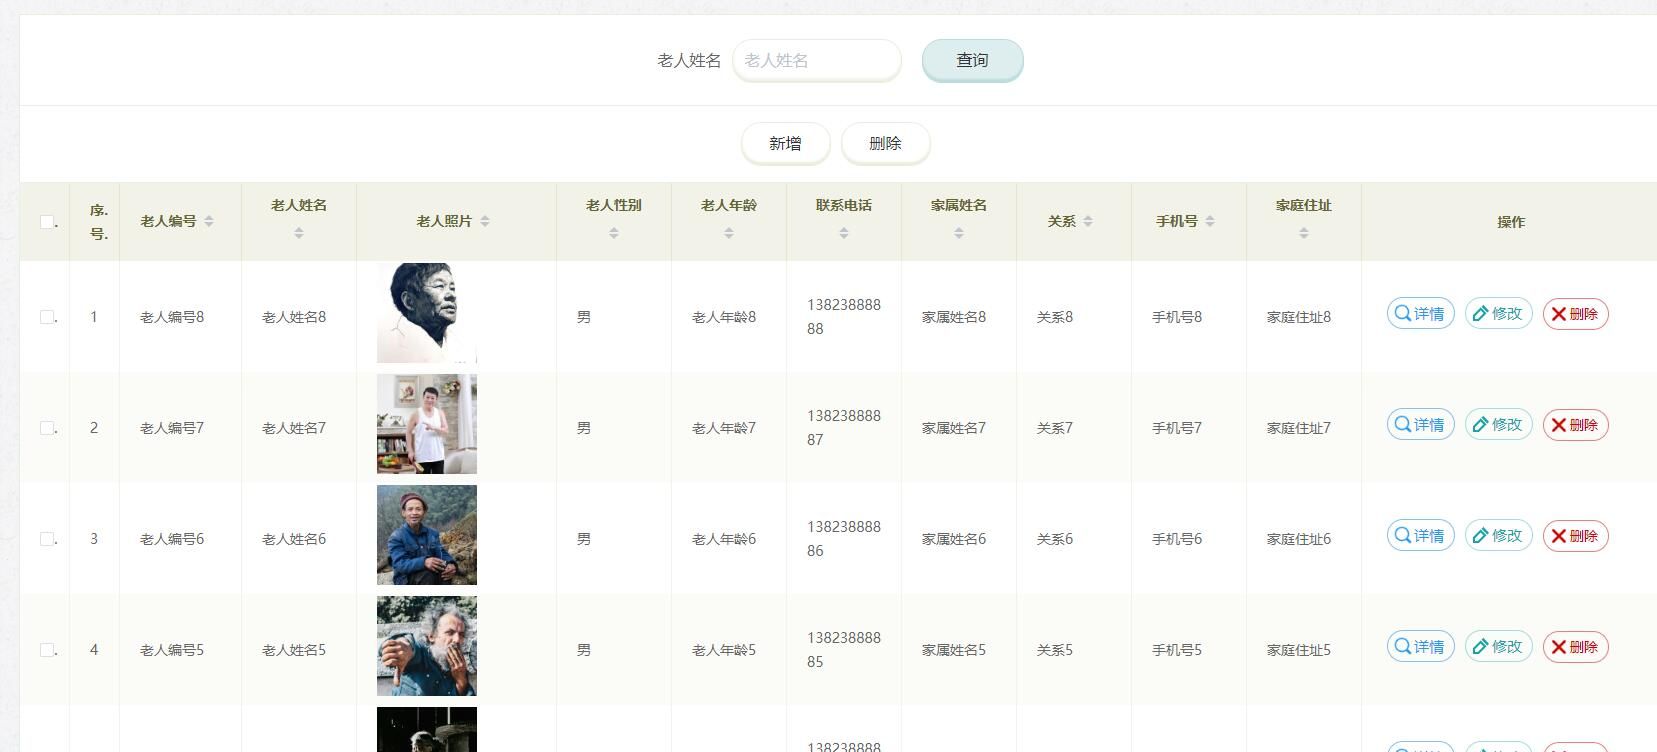Check the row checkbox for 老人编号8
Image resolution: width=1657 pixels, height=752 pixels.
(47, 317)
